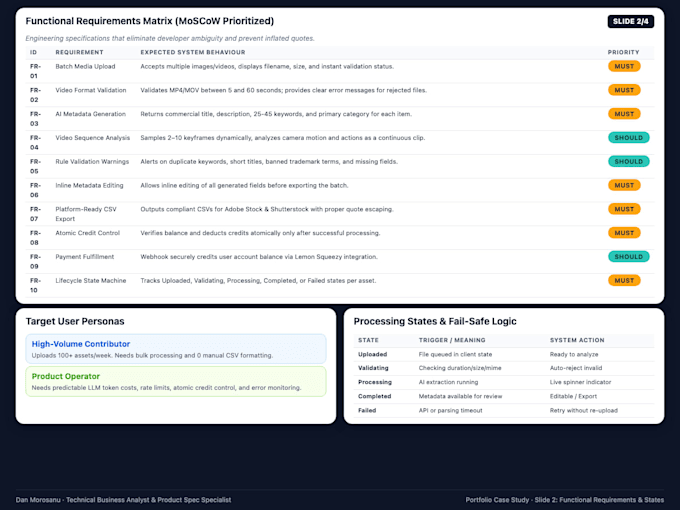Click the Atomic Credit Control requirement

point(88,233)
